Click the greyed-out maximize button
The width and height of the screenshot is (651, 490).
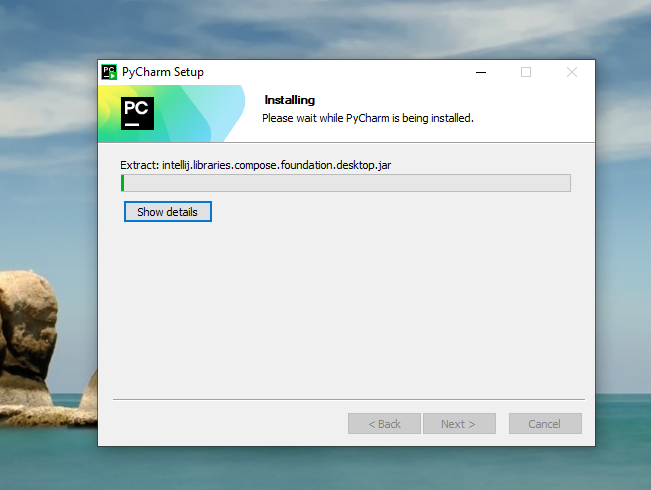526,72
